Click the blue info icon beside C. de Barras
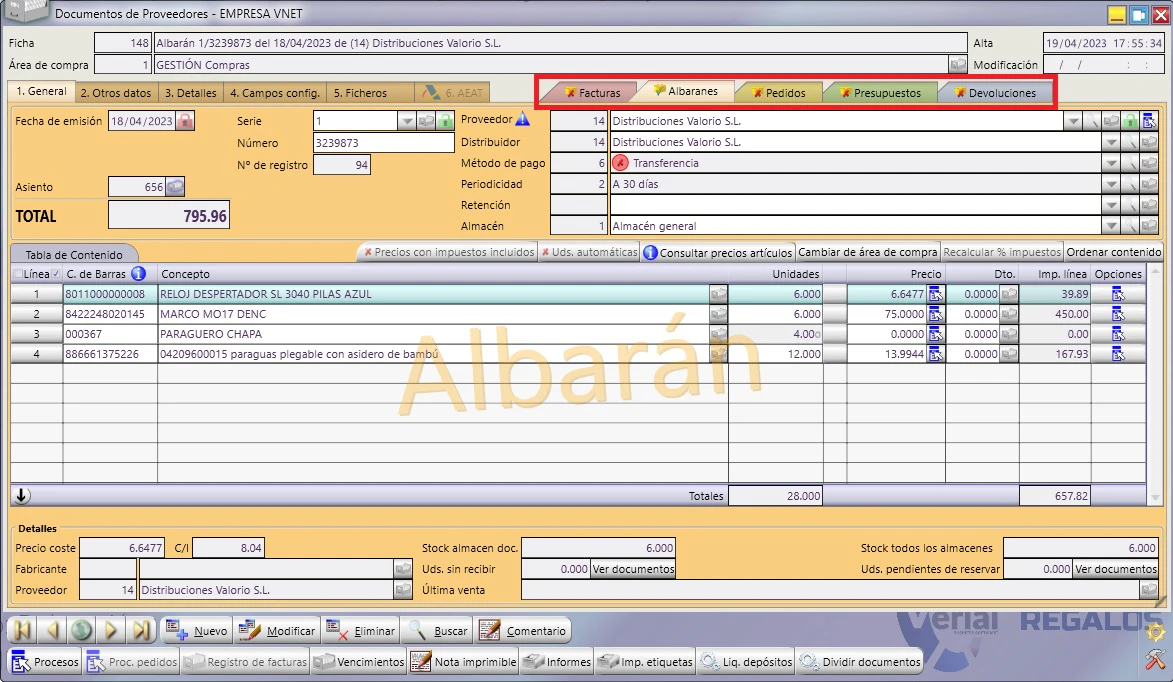This screenshot has width=1173, height=682. [138, 274]
